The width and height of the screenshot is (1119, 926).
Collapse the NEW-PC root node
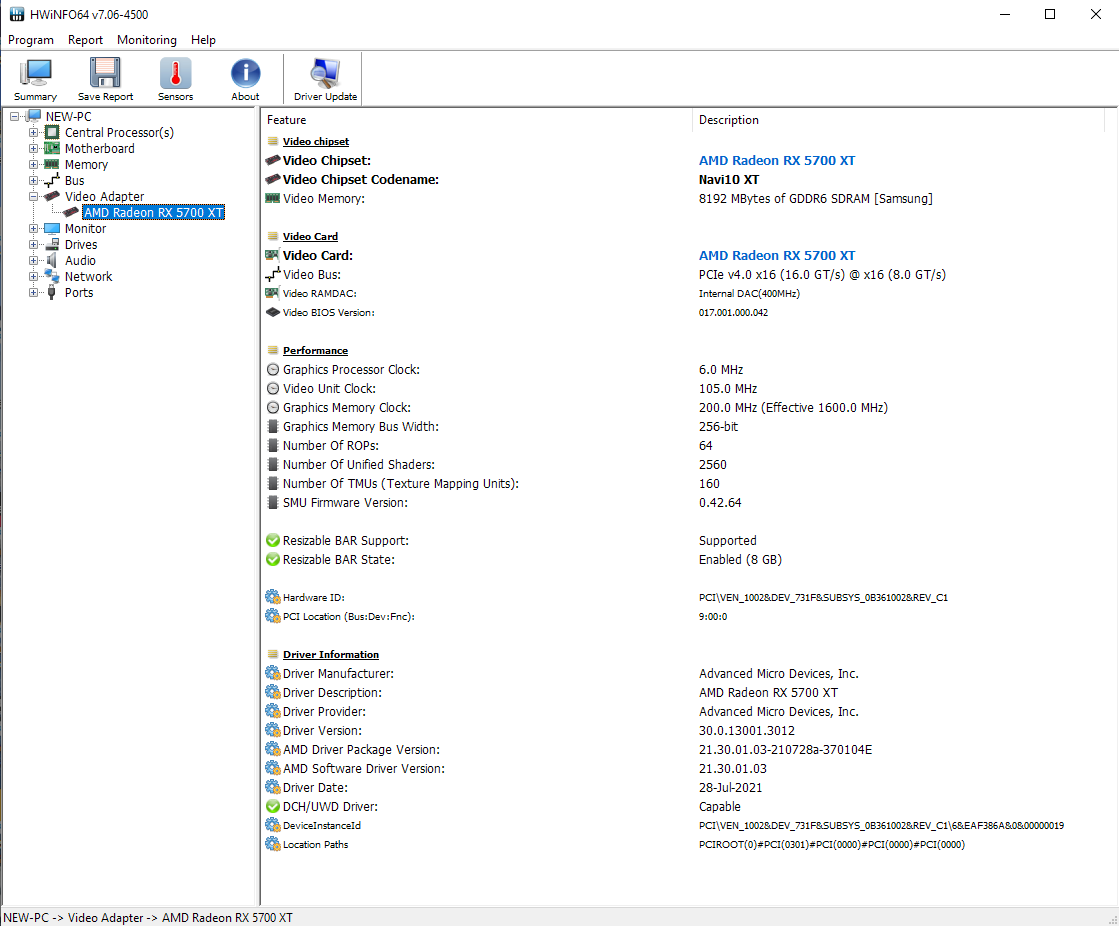click(14, 116)
